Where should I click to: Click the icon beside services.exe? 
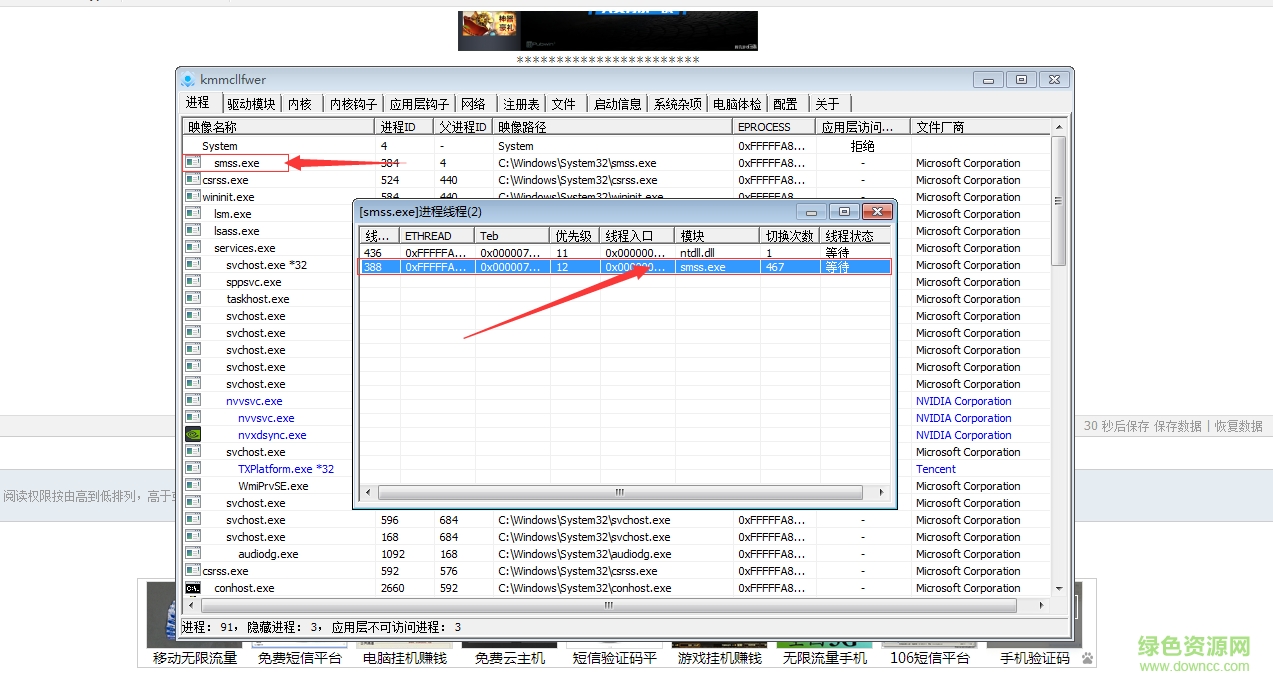193,247
